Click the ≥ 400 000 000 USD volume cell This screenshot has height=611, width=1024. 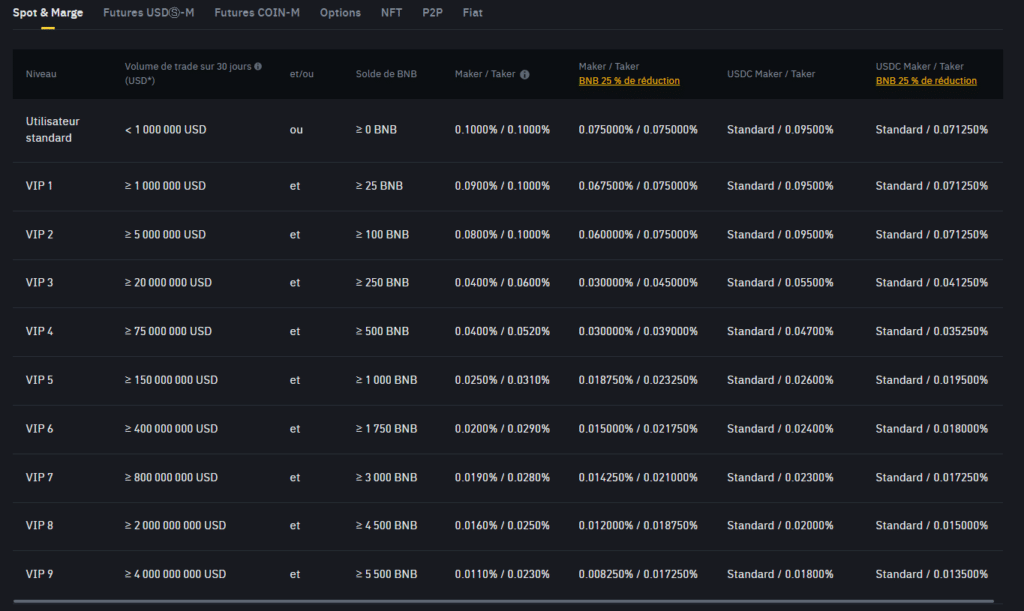point(171,429)
